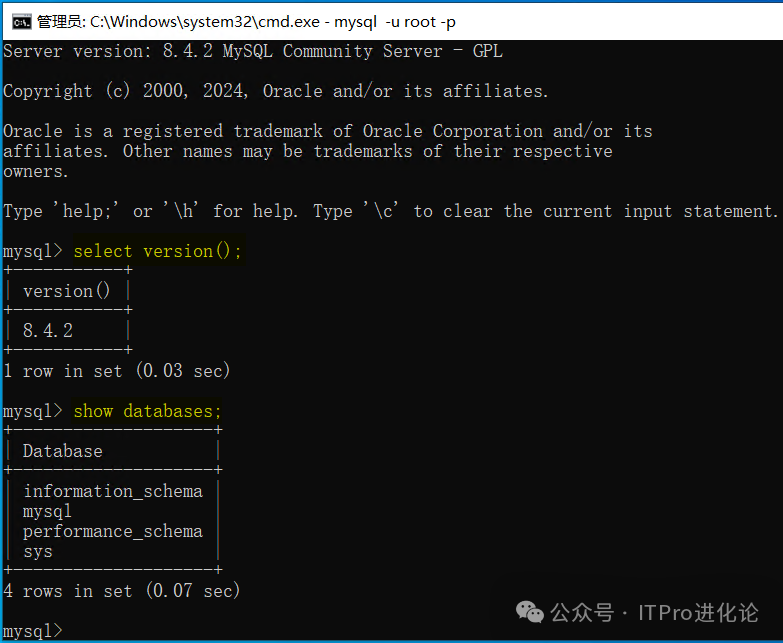Select the mysql database row in results
The width and height of the screenshot is (783, 643).
coord(47,511)
